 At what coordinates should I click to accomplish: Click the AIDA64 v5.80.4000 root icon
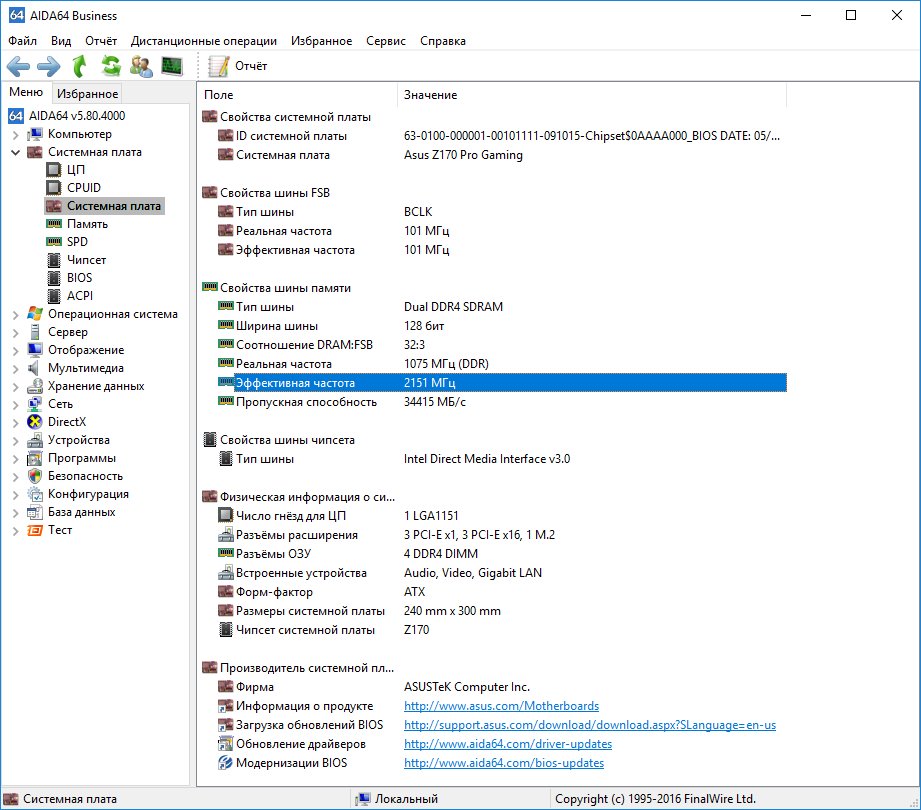click(x=16, y=116)
